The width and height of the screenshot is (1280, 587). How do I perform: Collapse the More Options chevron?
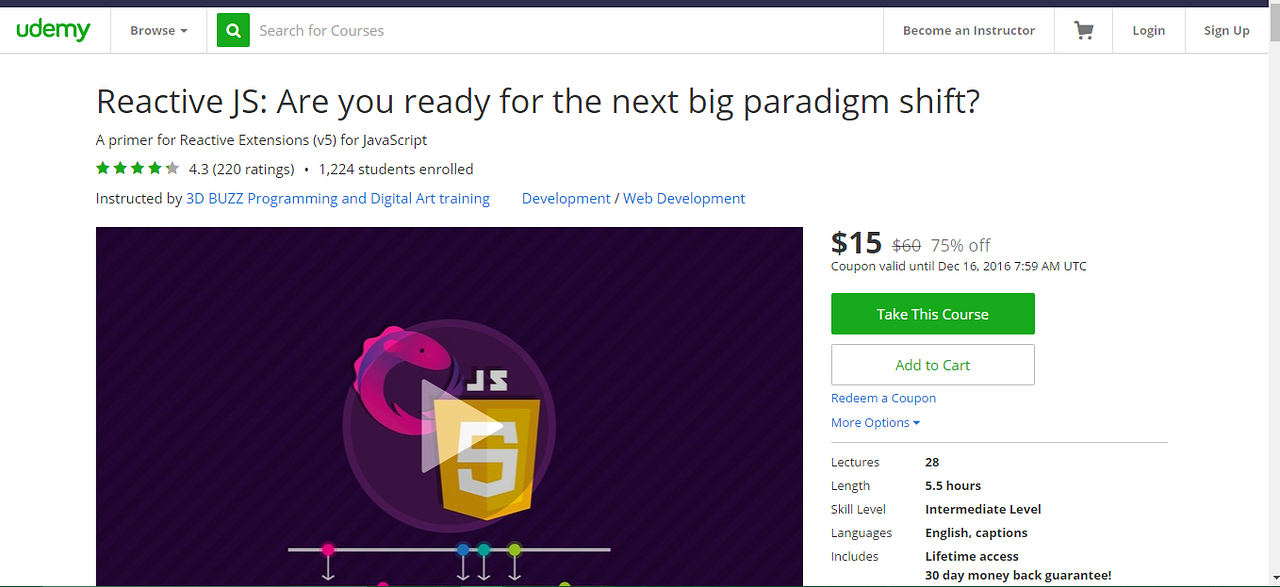coord(917,422)
